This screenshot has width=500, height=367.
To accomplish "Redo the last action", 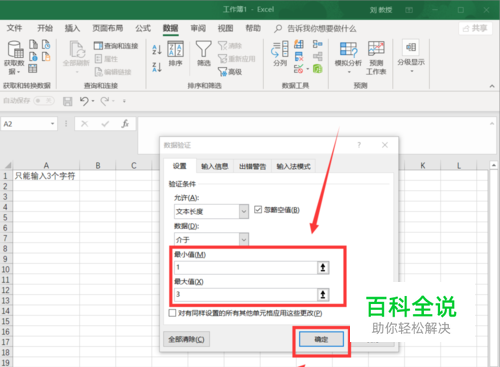I will point(105,101).
